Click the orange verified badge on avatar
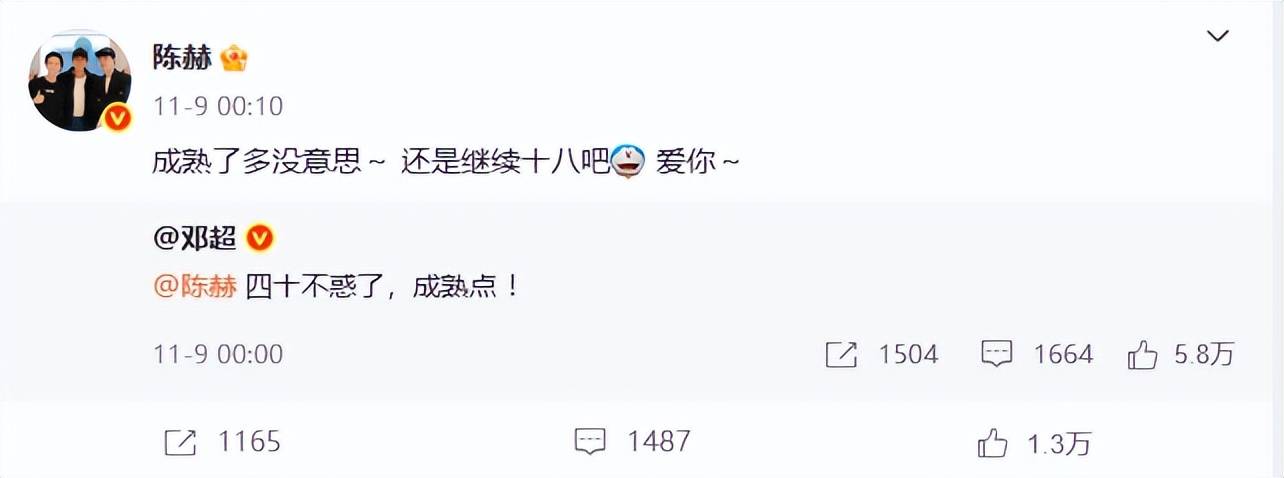 [119, 120]
